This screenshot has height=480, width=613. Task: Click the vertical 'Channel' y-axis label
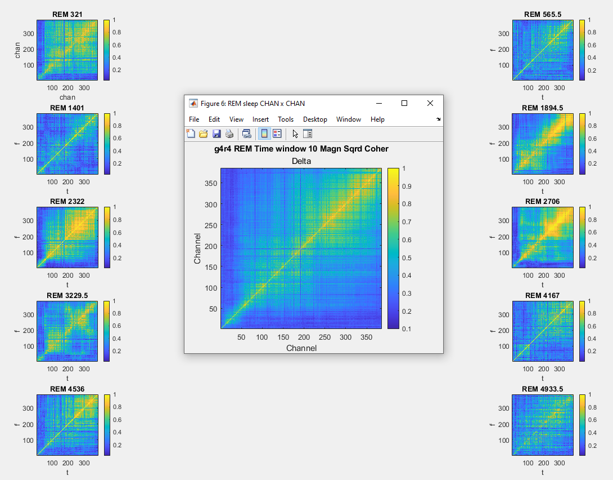197,249
